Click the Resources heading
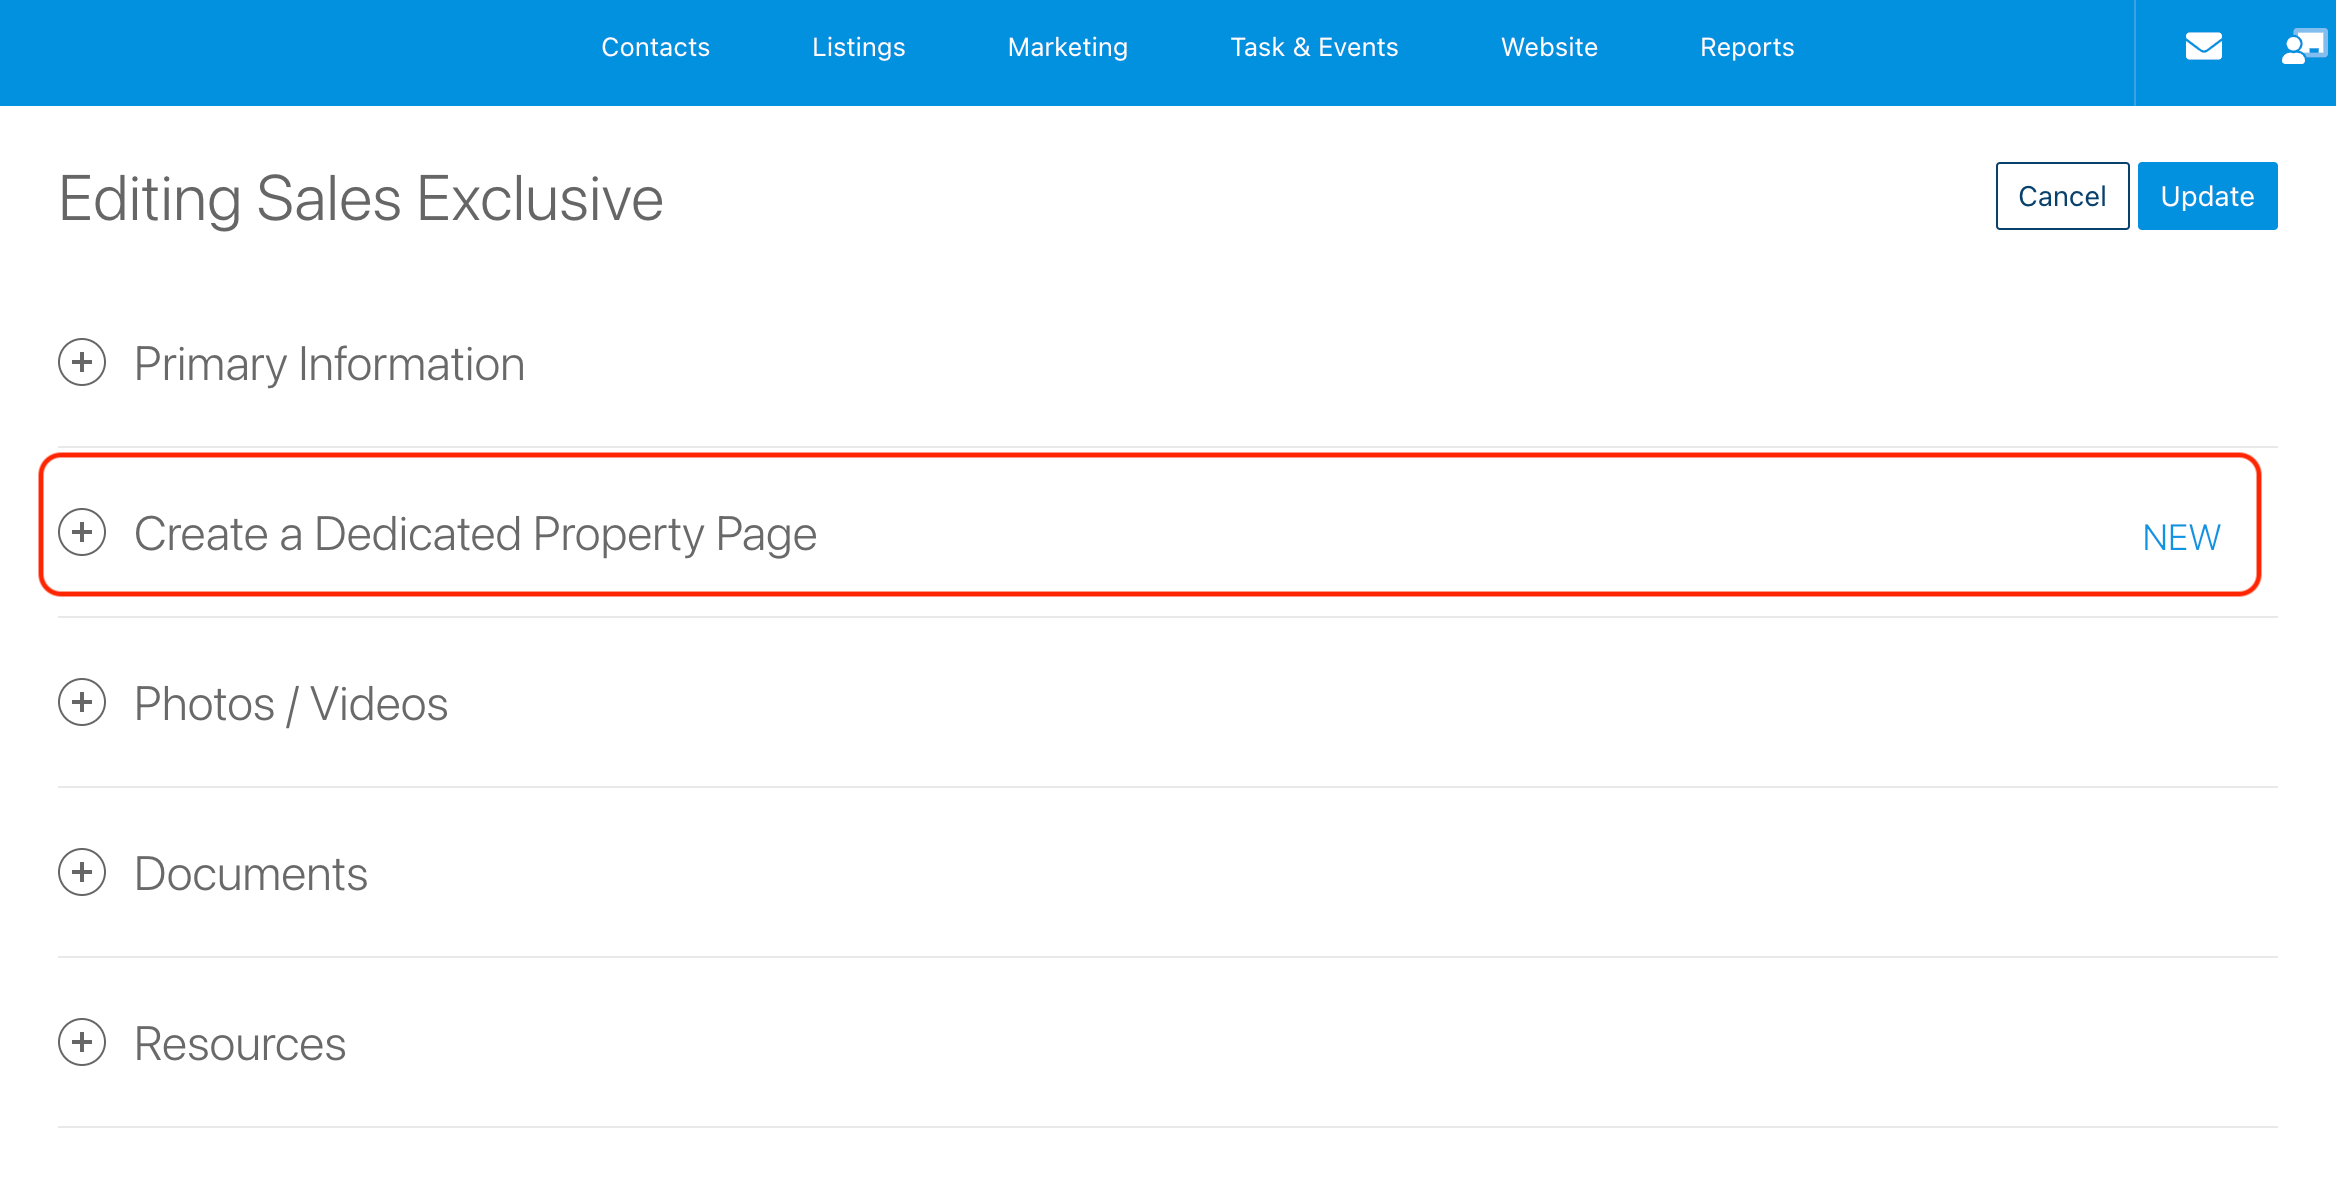 240,1044
